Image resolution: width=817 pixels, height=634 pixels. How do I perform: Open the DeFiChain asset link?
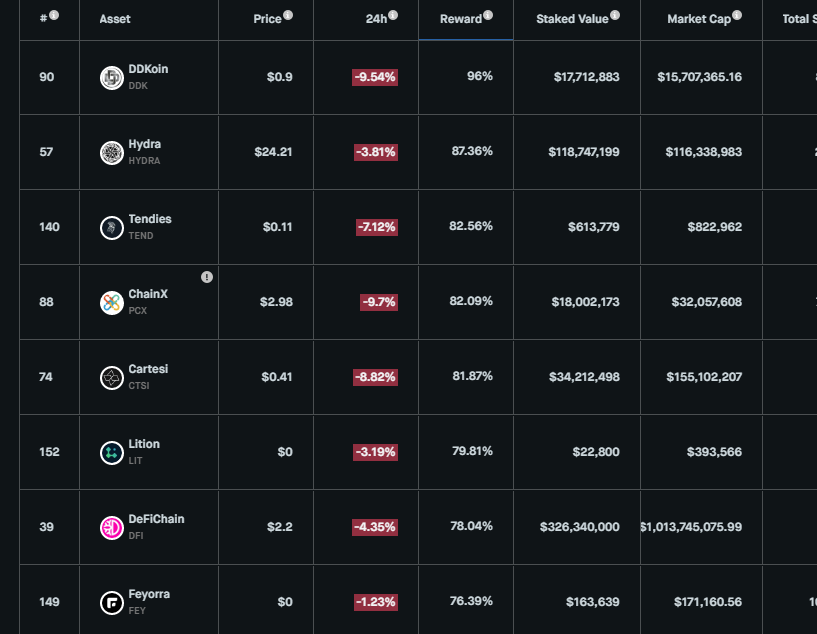(x=156, y=519)
